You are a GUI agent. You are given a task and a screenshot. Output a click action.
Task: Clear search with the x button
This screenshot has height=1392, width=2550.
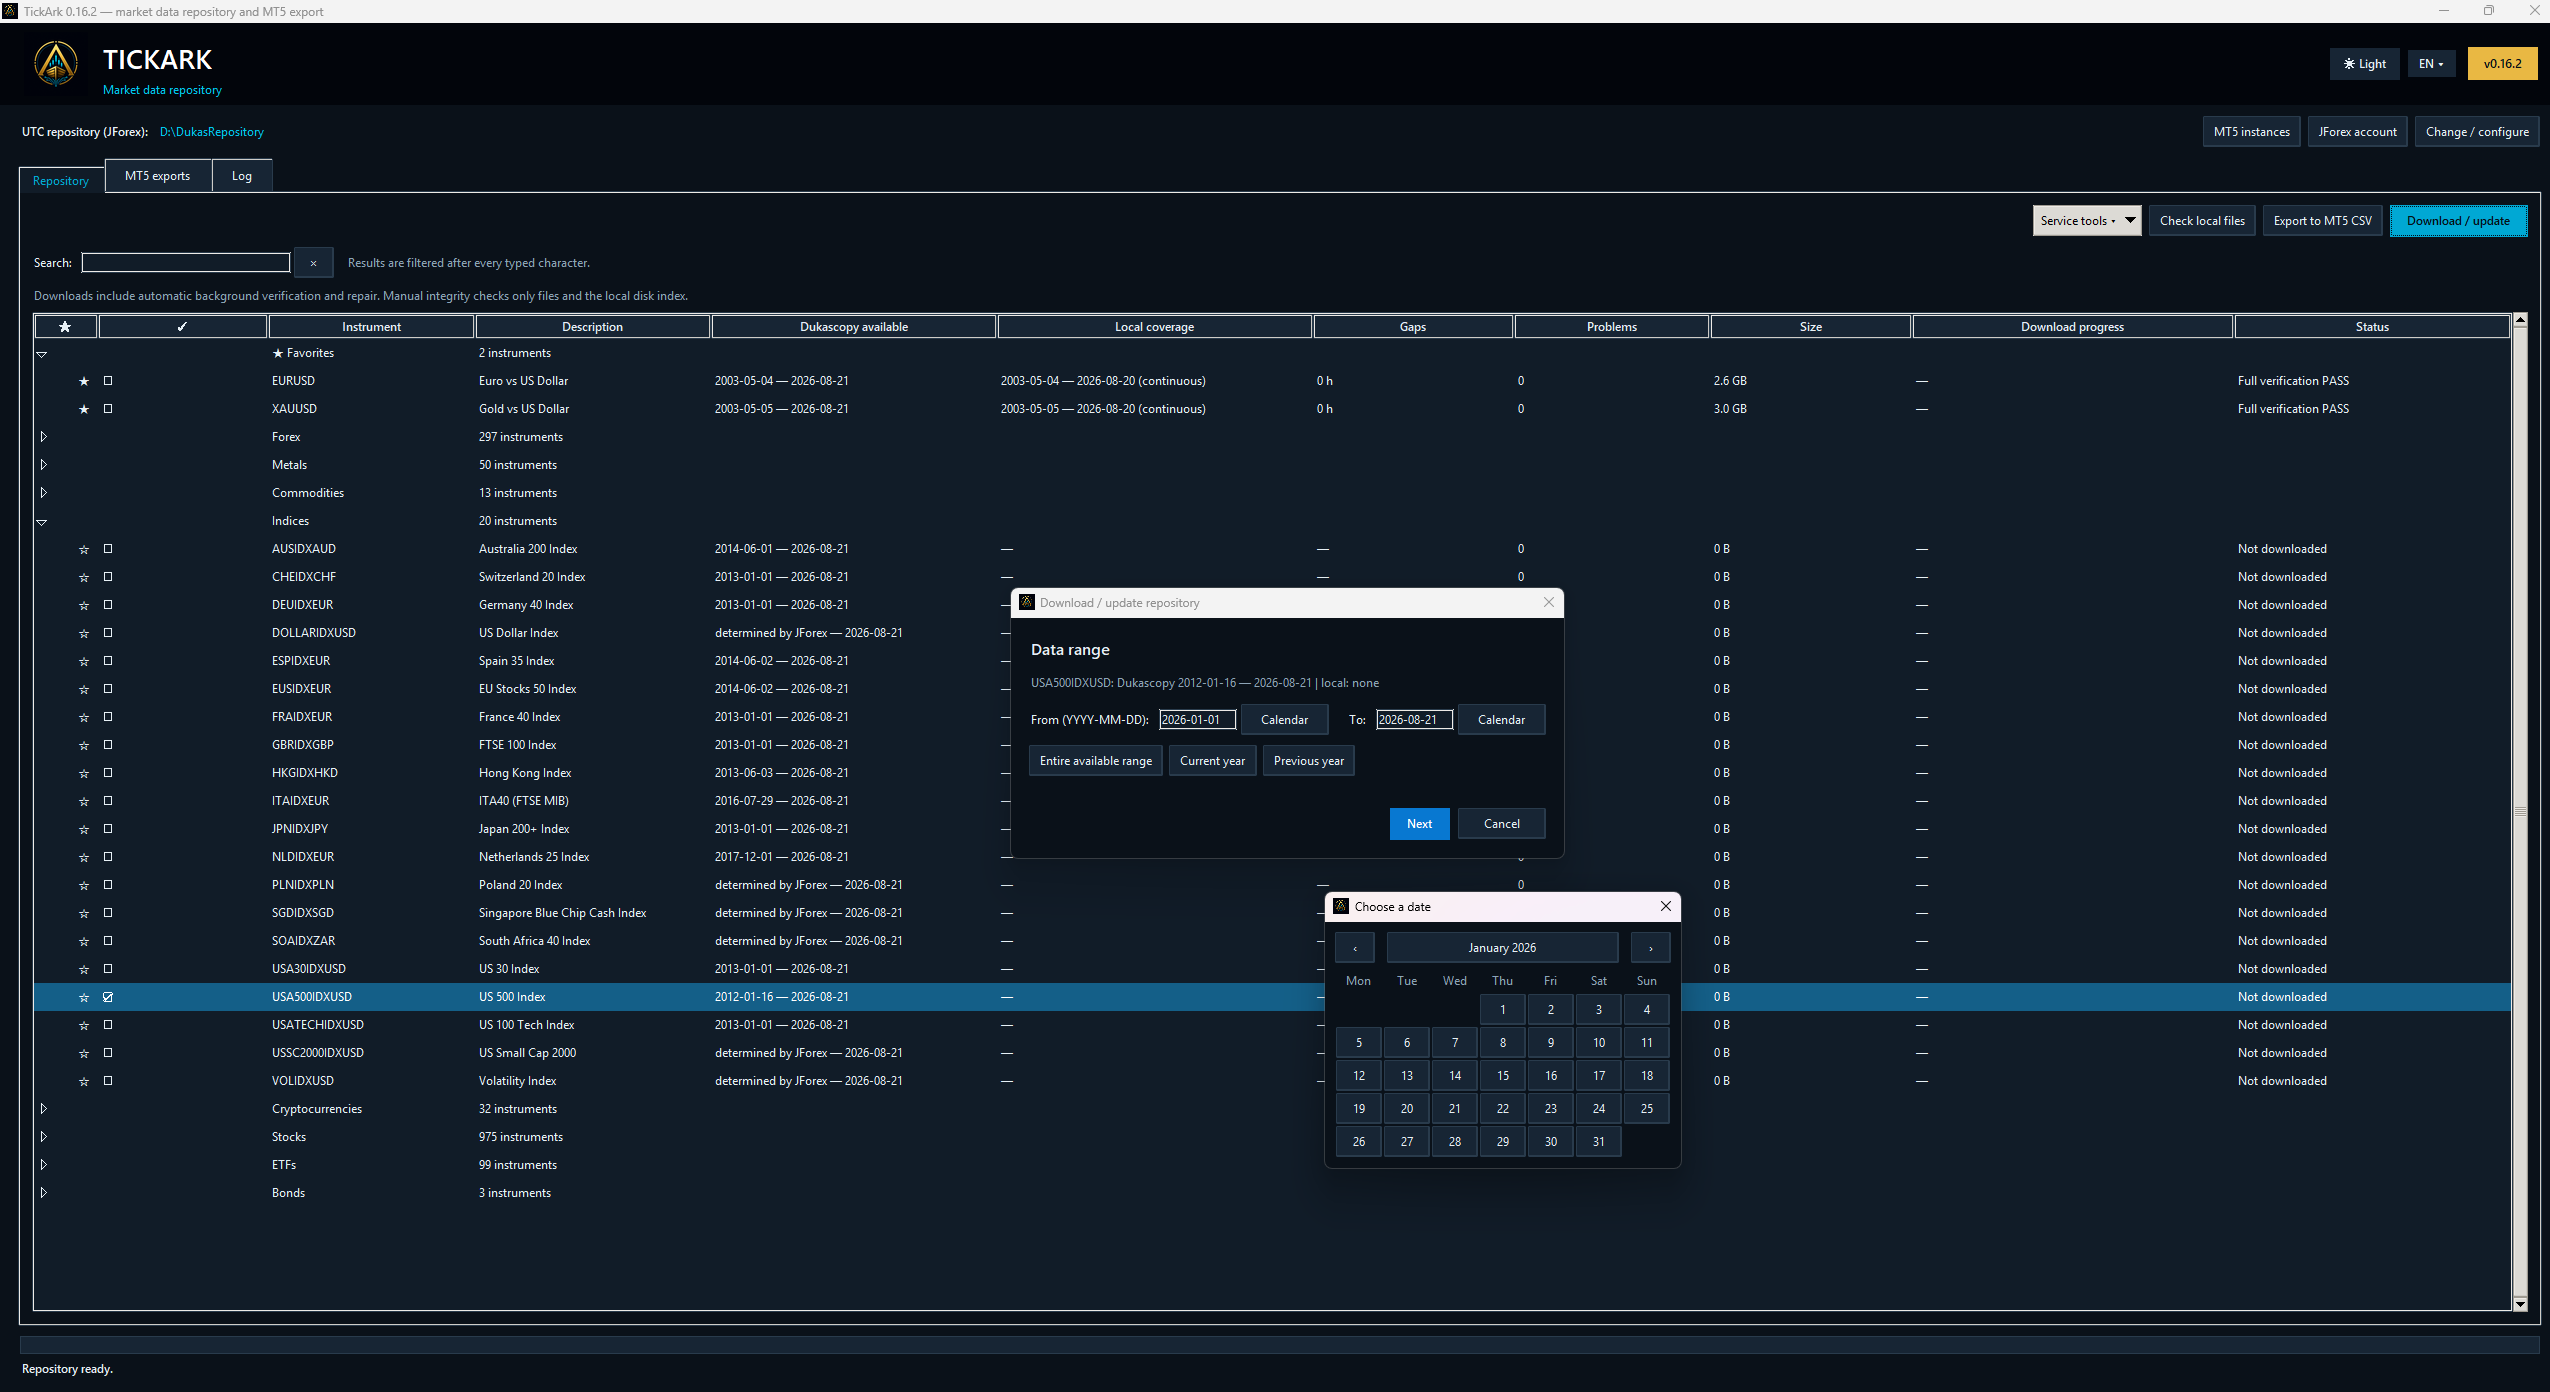313,263
